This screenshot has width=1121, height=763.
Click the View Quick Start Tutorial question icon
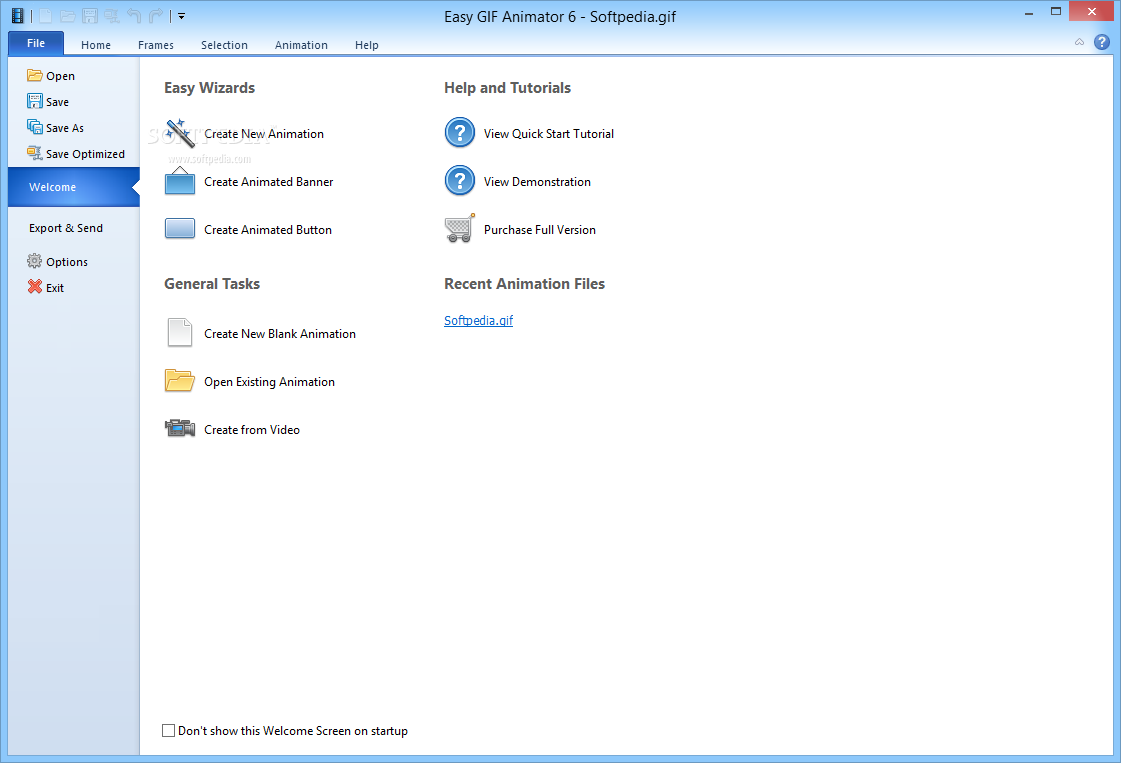pos(460,133)
